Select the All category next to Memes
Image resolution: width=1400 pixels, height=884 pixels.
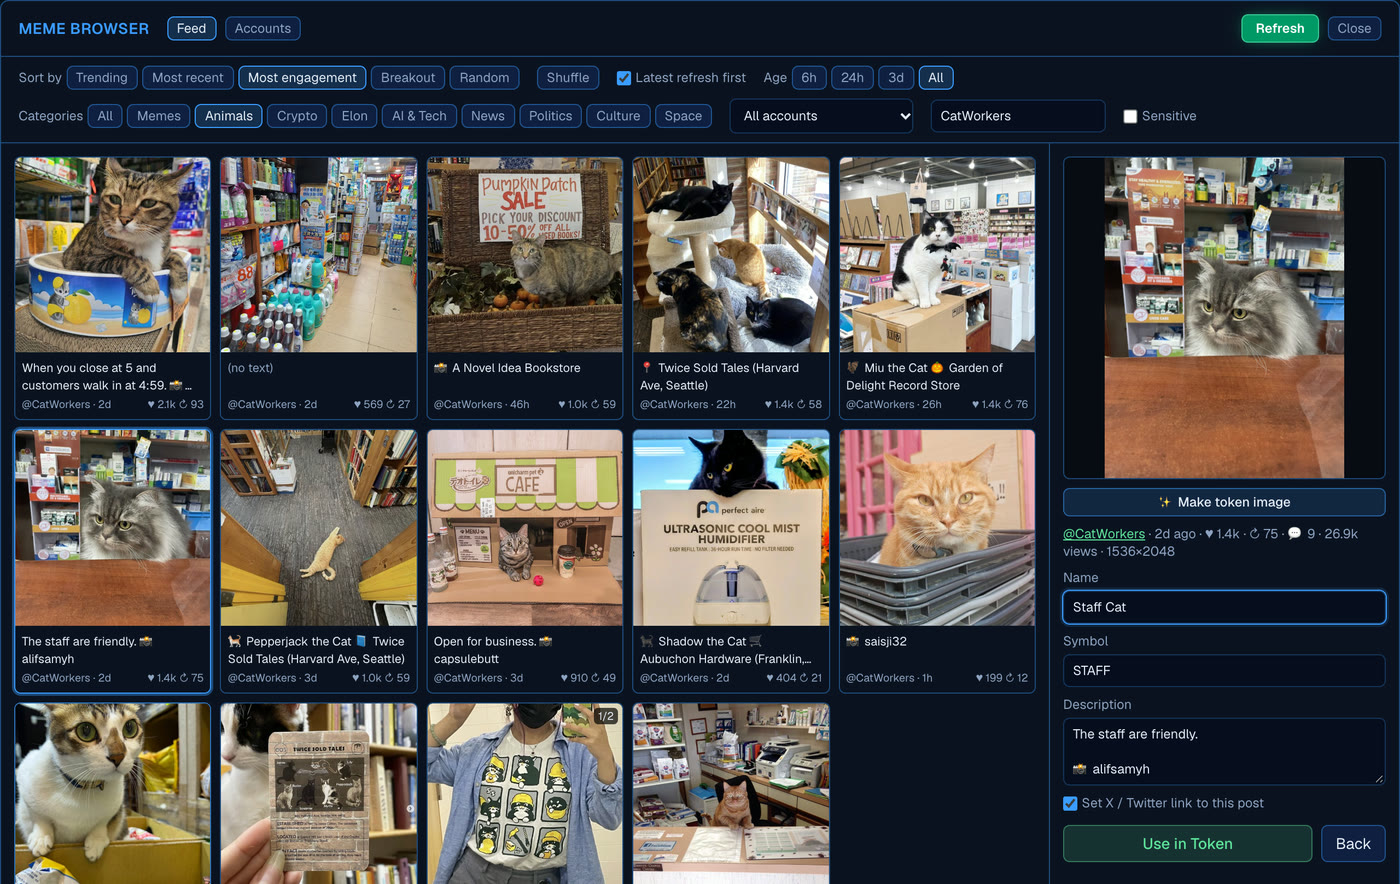coord(105,116)
